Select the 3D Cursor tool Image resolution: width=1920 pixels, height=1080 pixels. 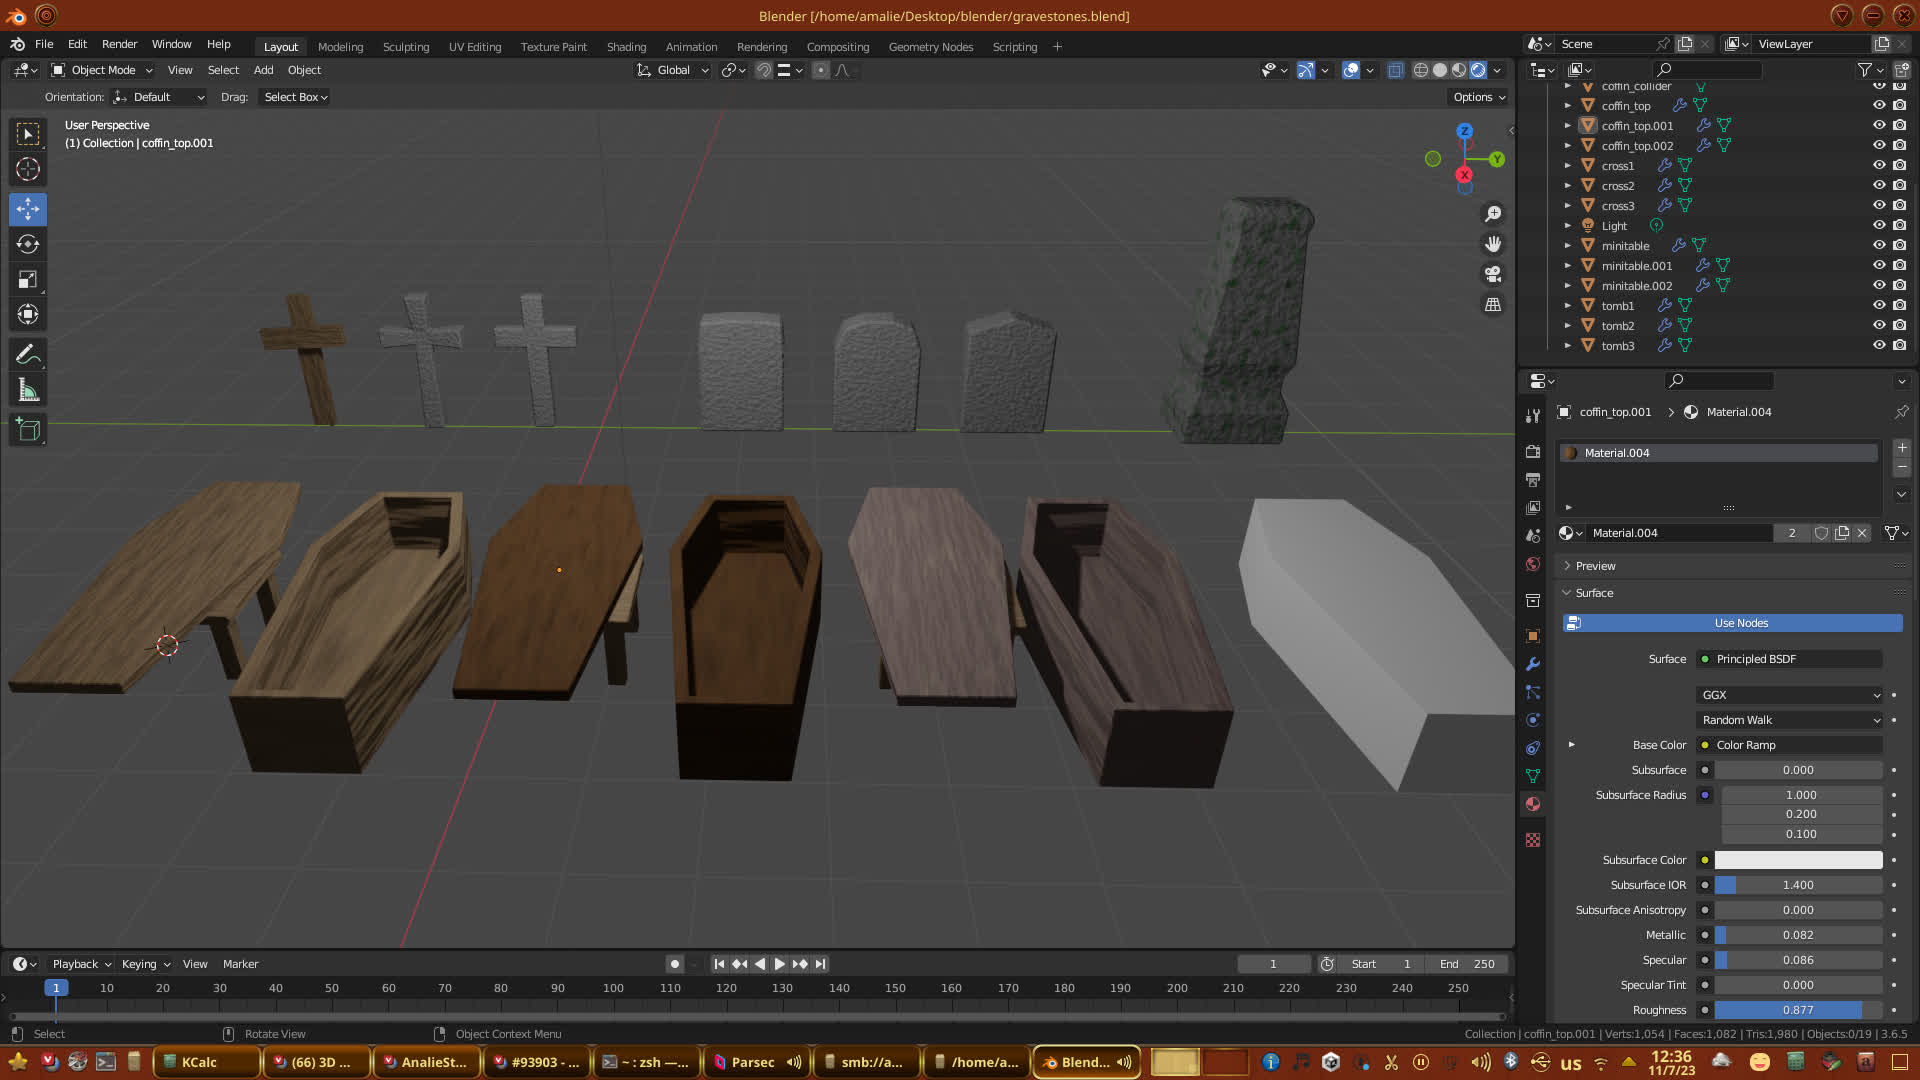click(28, 169)
